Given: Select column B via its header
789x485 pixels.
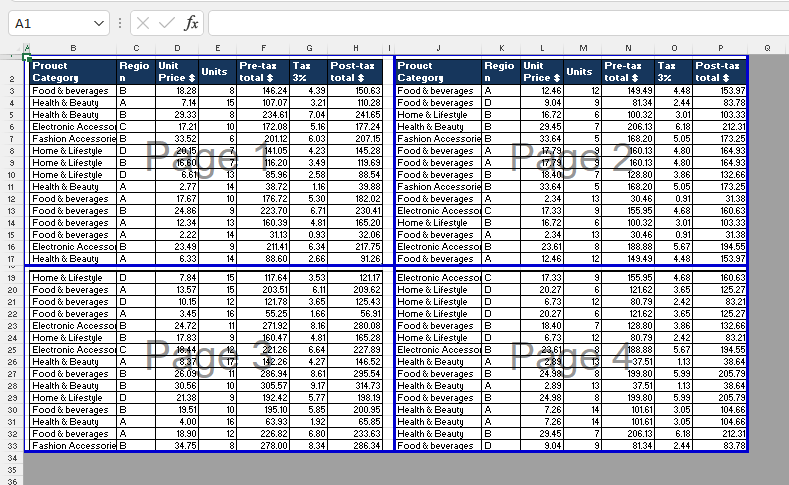Looking at the screenshot, I should 73,48.
